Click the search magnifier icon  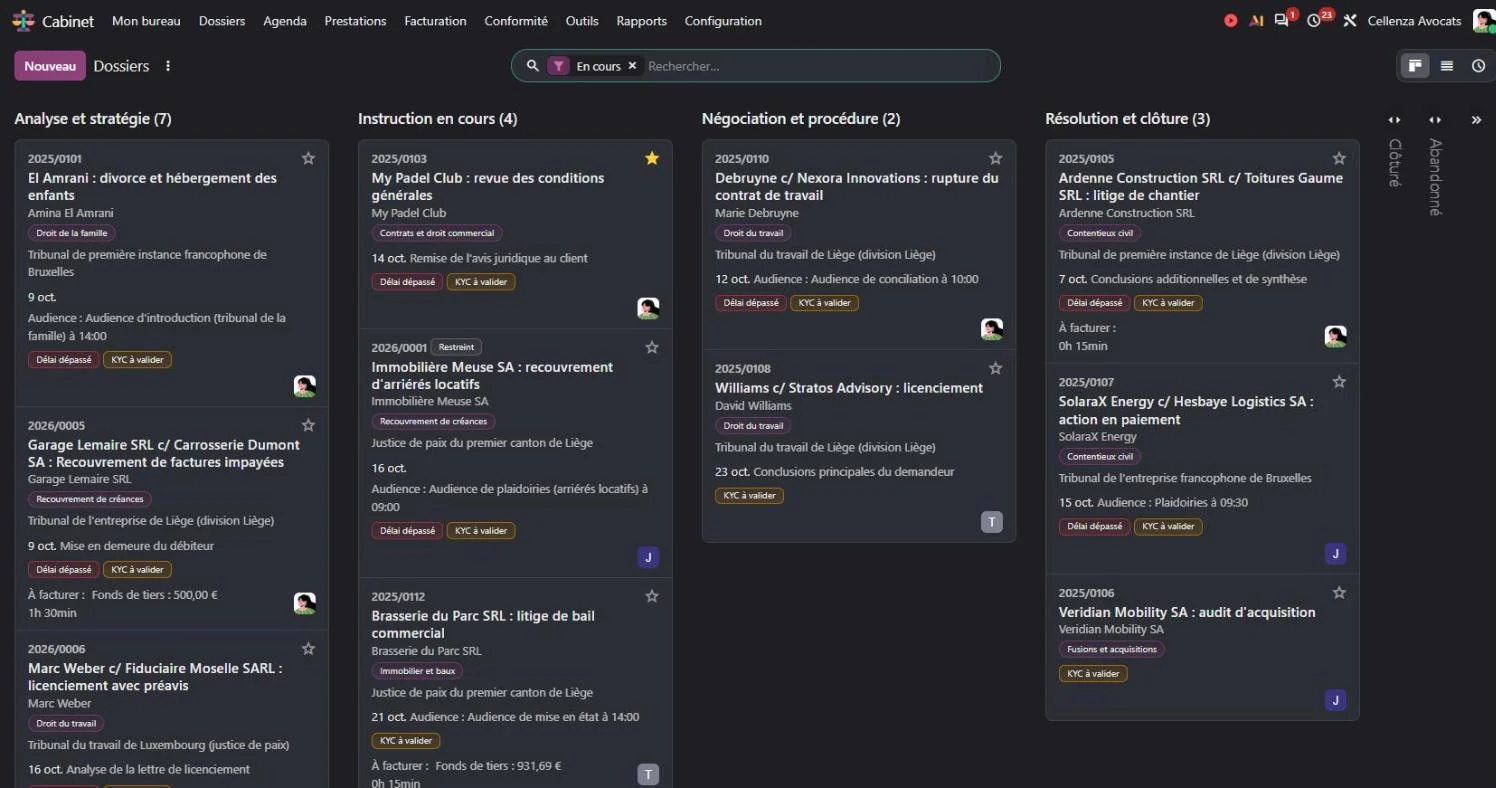coord(532,66)
